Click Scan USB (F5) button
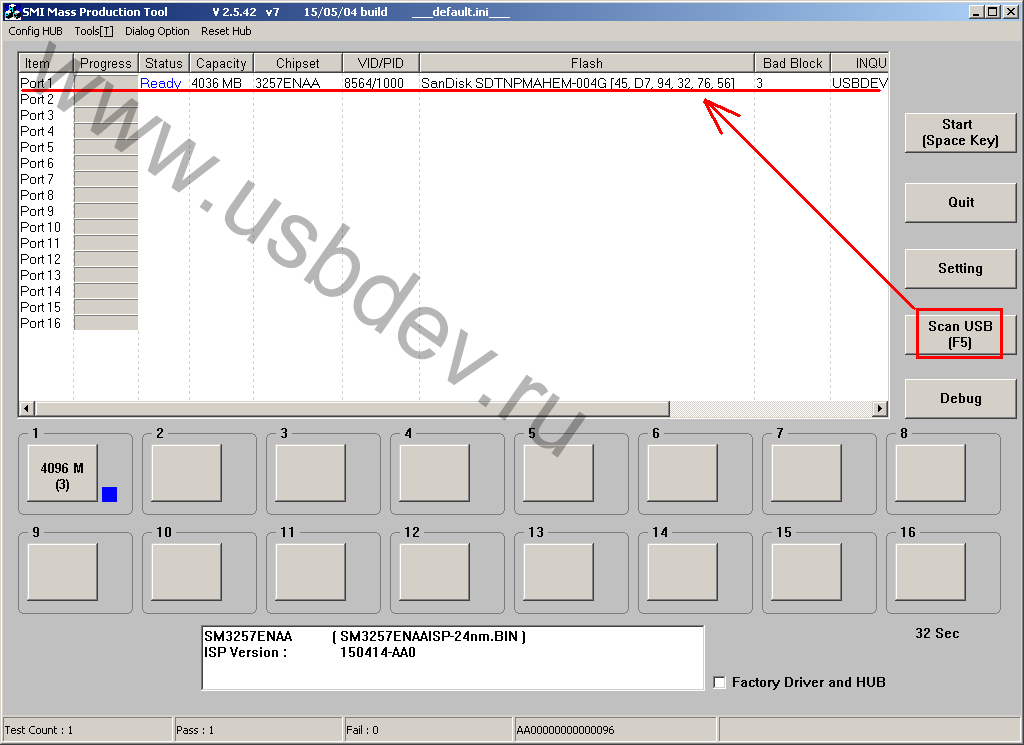This screenshot has height=745, width=1024. pyautogui.click(x=960, y=334)
